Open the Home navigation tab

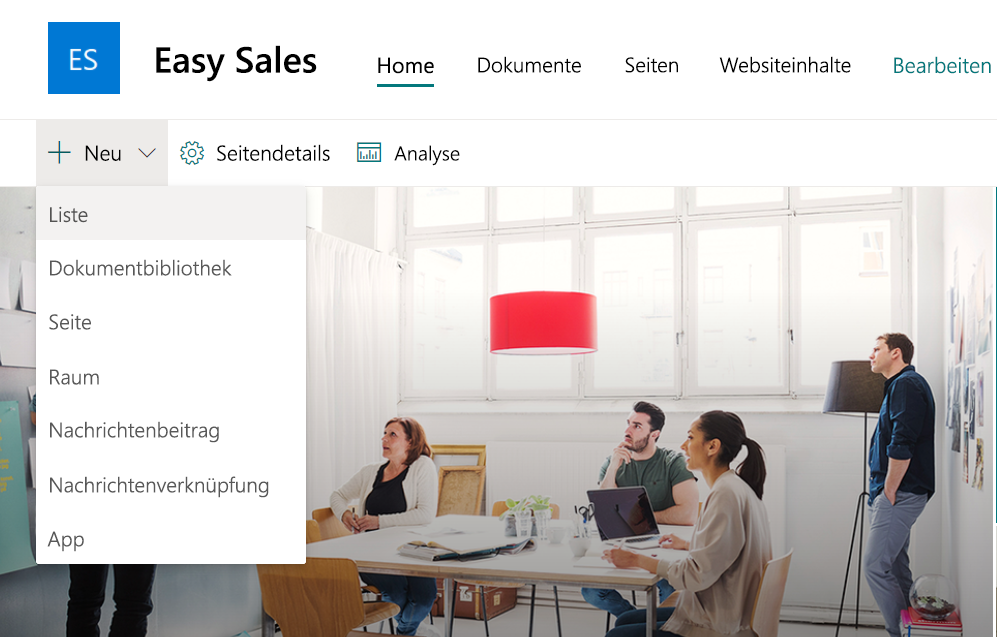(405, 65)
